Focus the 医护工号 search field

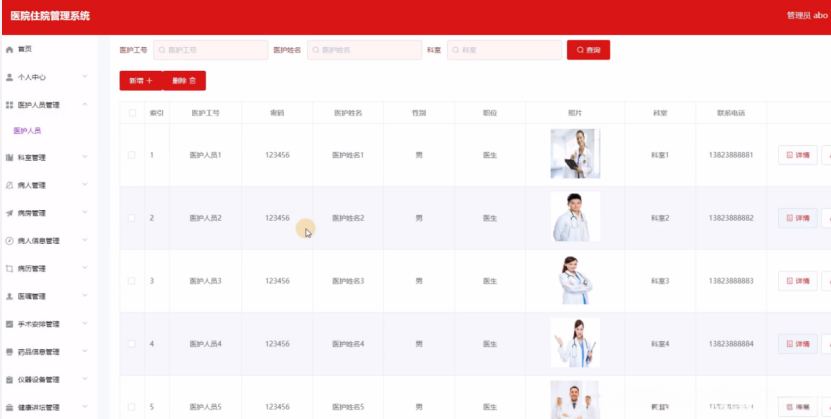pos(211,50)
